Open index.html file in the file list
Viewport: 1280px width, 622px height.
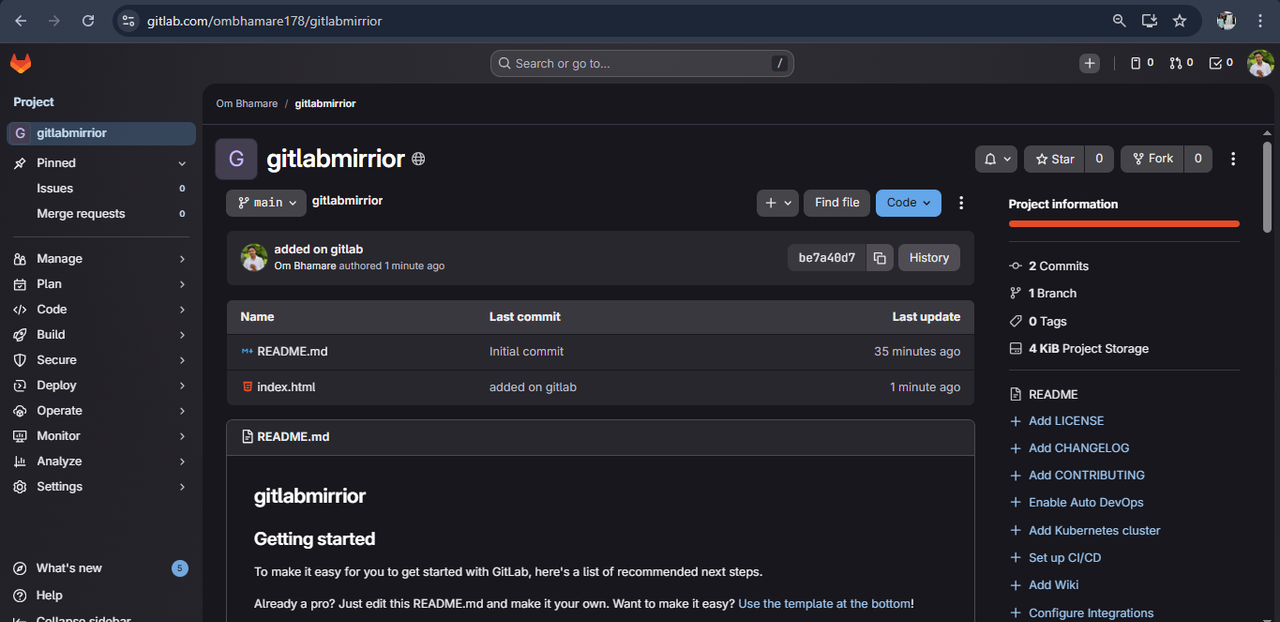[x=286, y=387]
